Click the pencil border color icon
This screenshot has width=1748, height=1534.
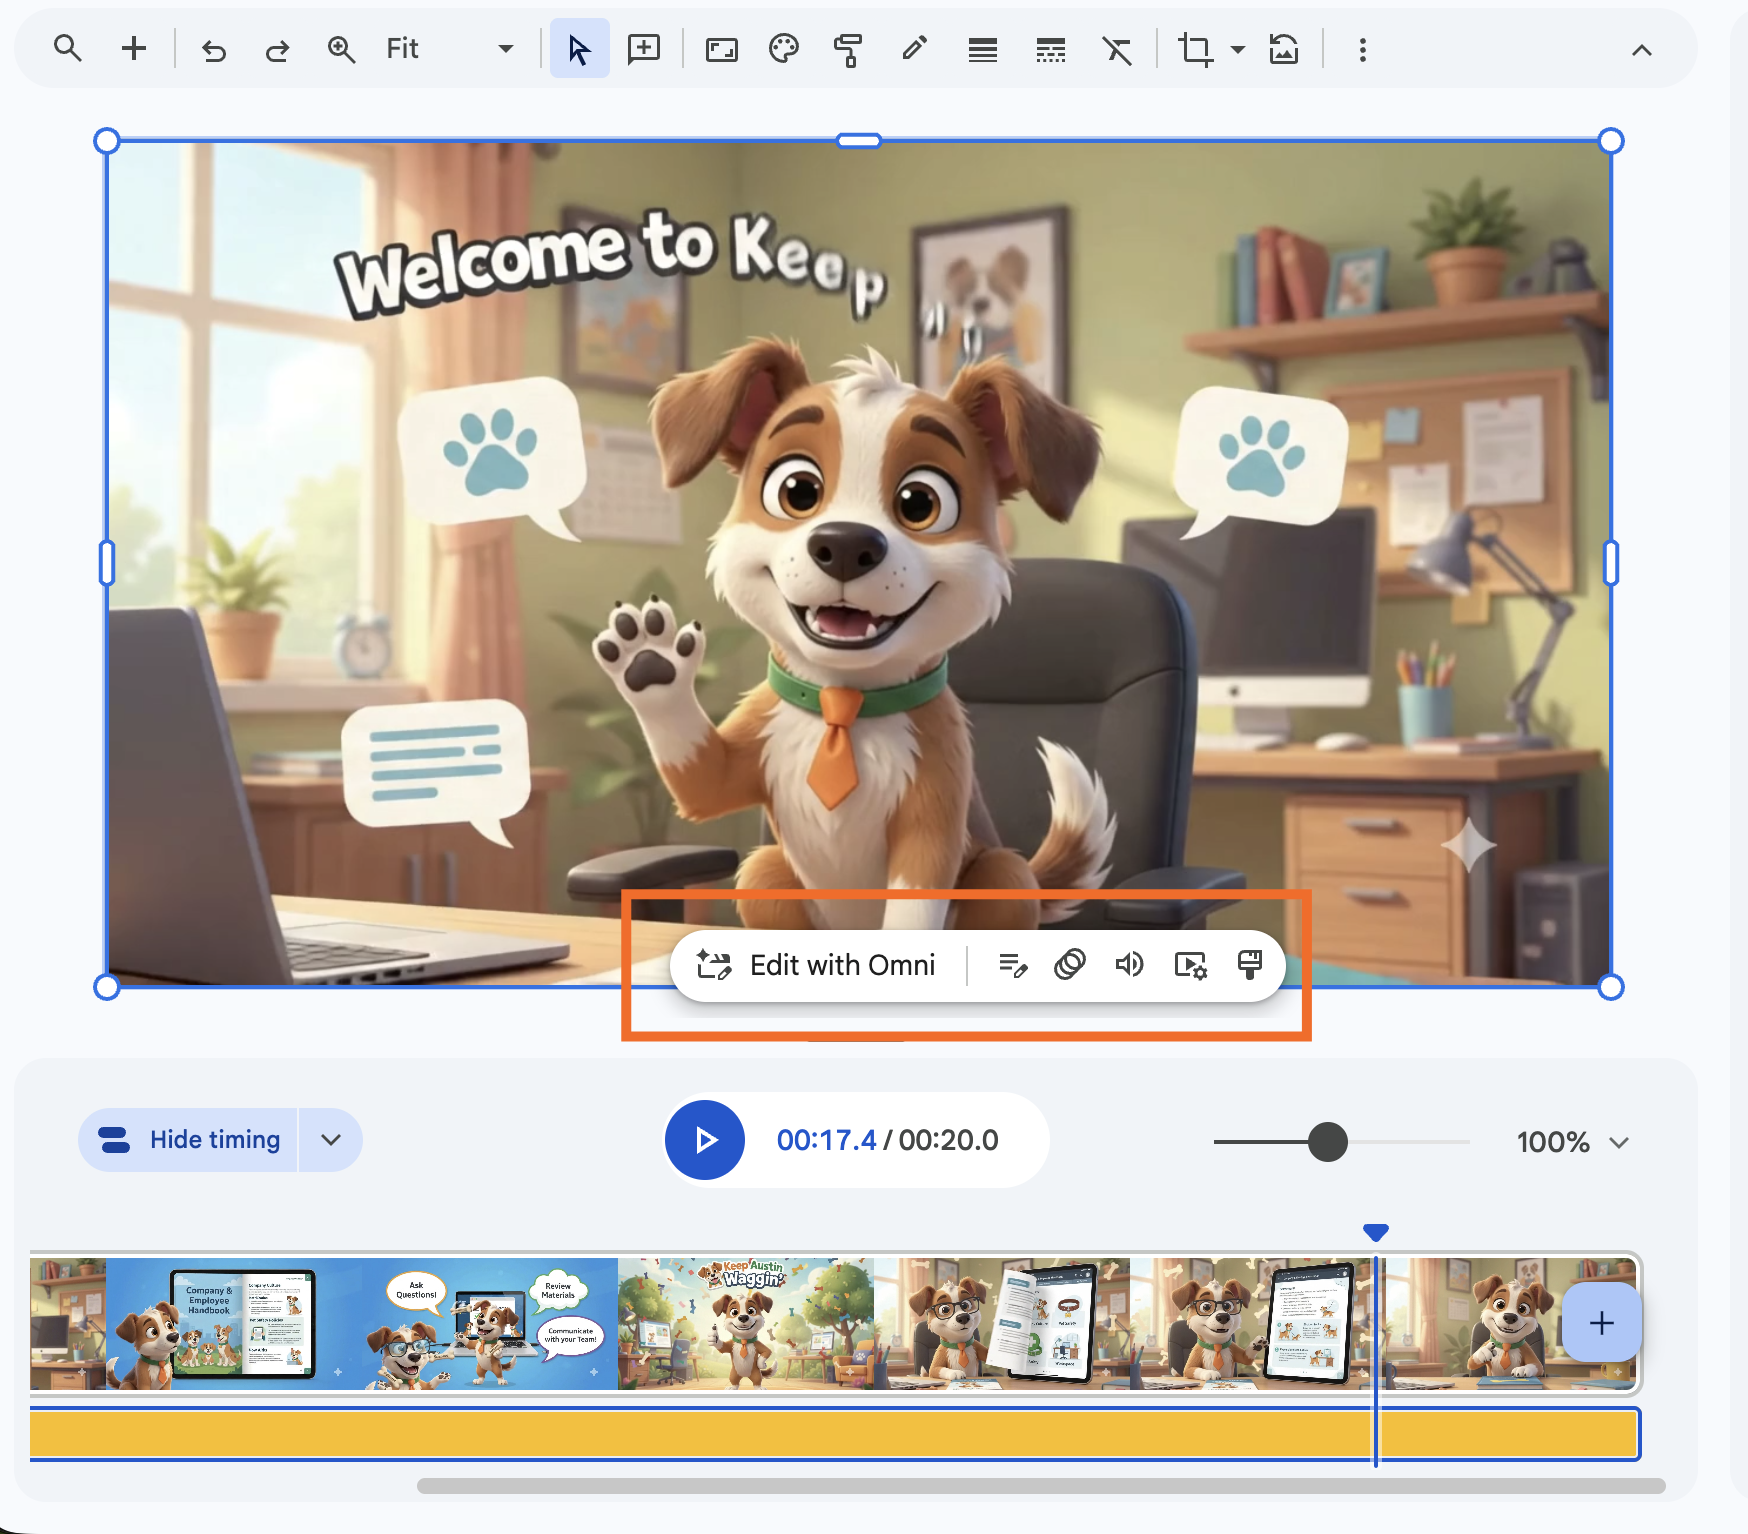coord(914,48)
